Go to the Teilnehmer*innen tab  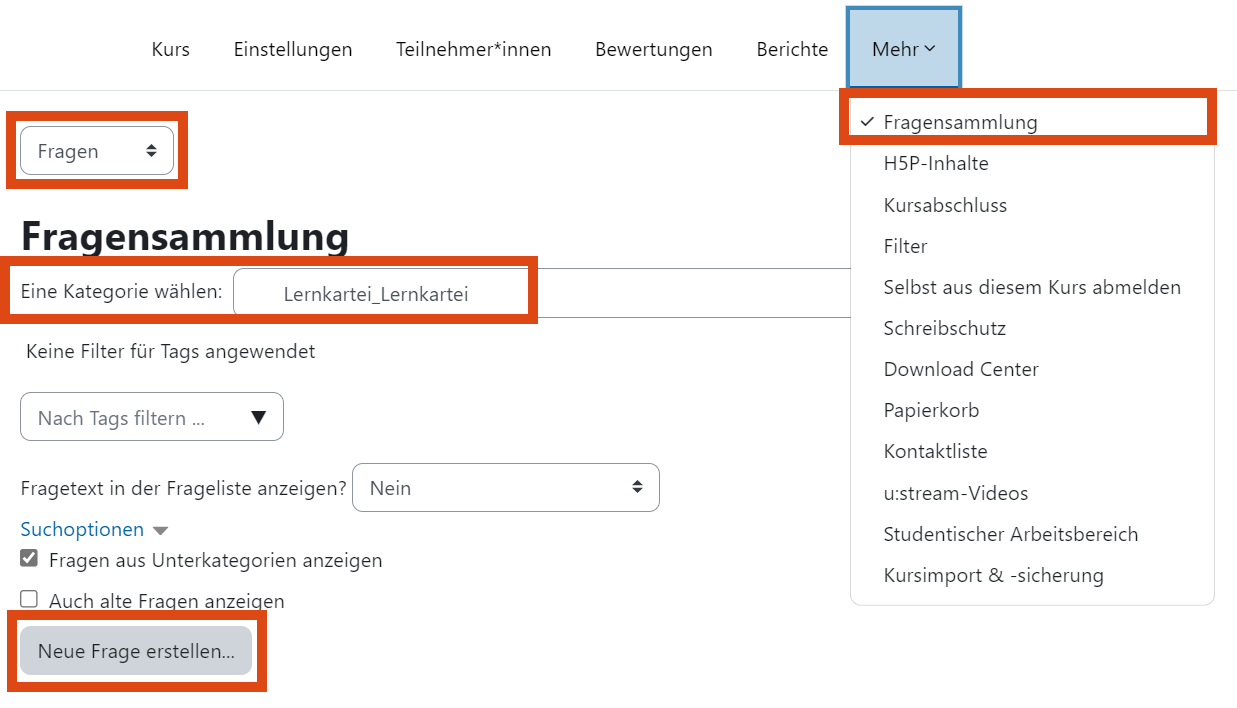(x=473, y=49)
